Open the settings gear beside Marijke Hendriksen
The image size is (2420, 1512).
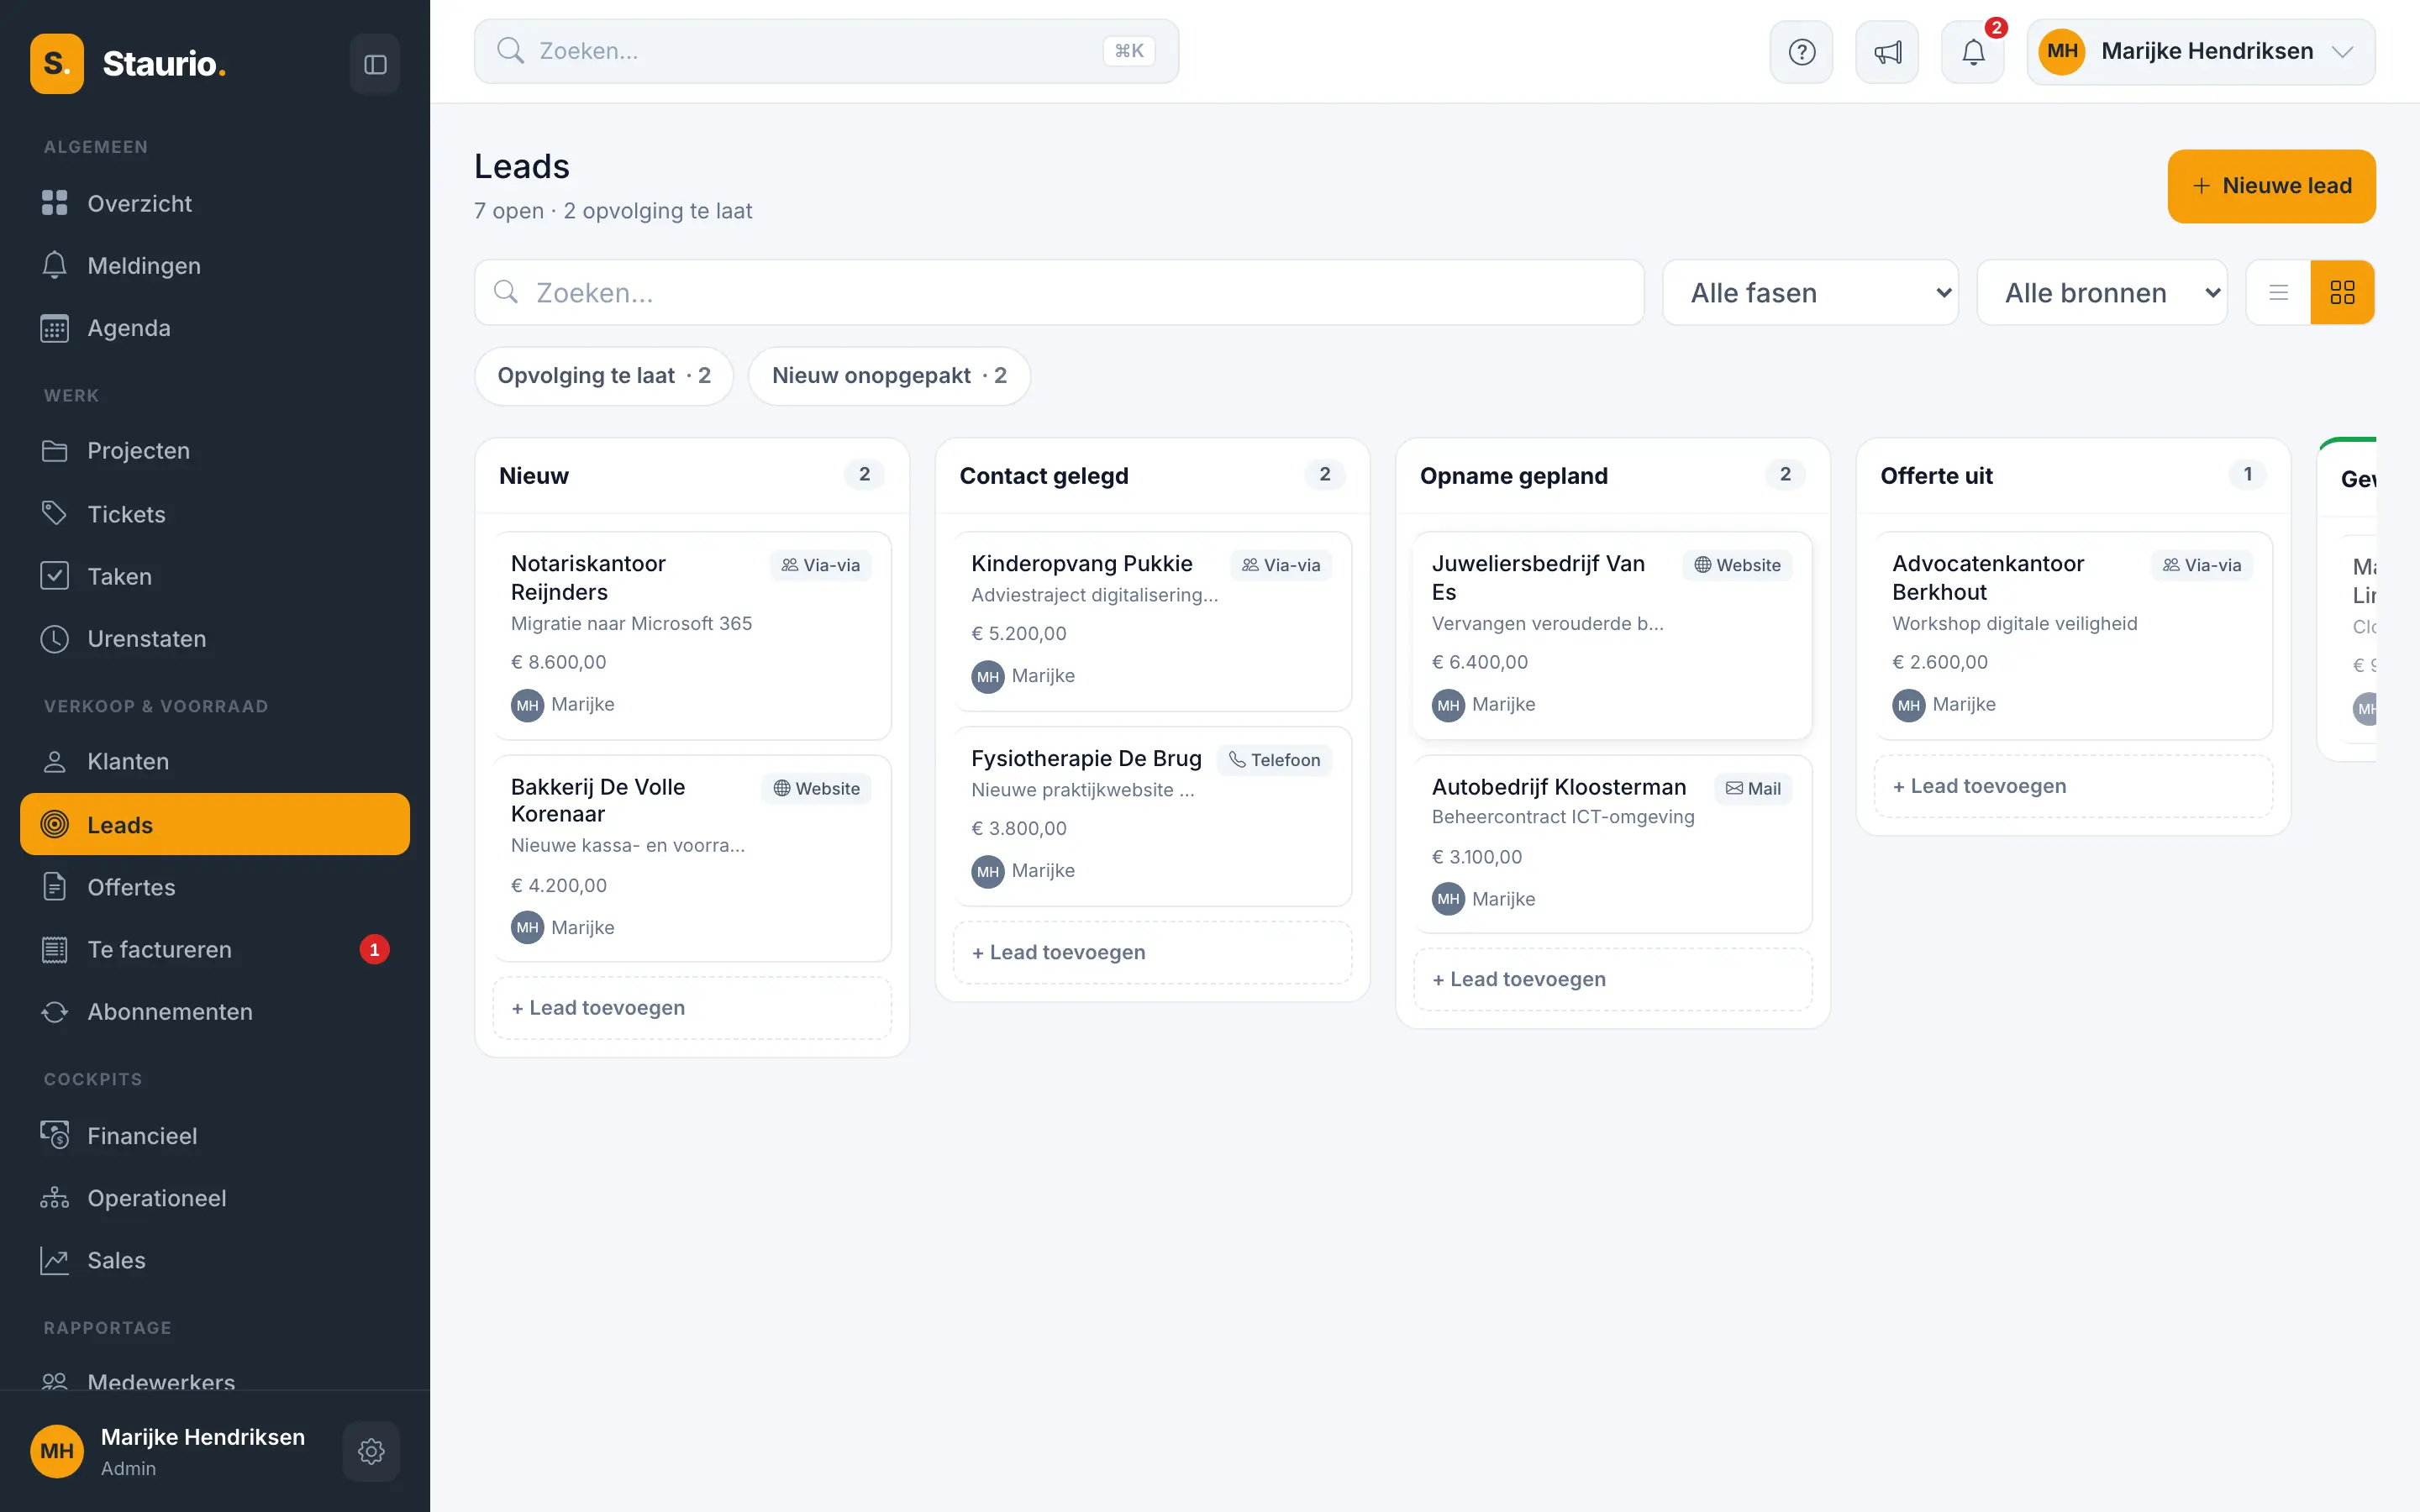pyautogui.click(x=371, y=1451)
